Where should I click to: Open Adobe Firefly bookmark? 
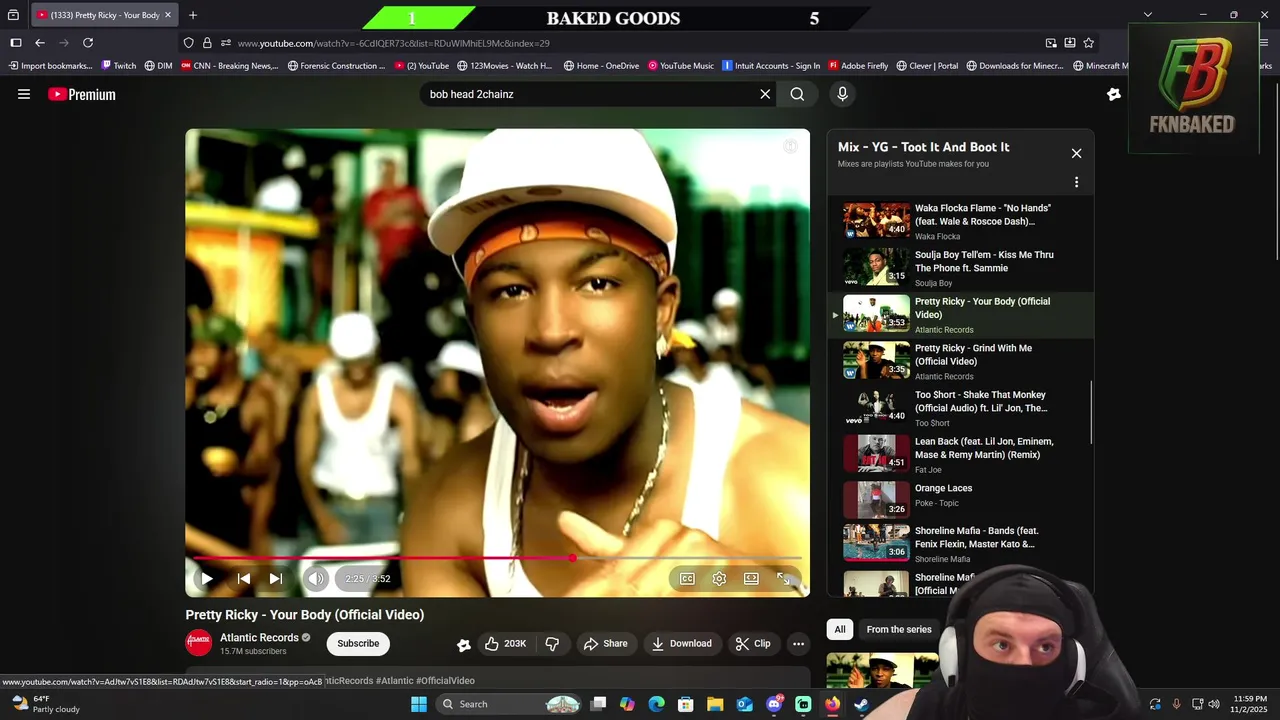[858, 66]
